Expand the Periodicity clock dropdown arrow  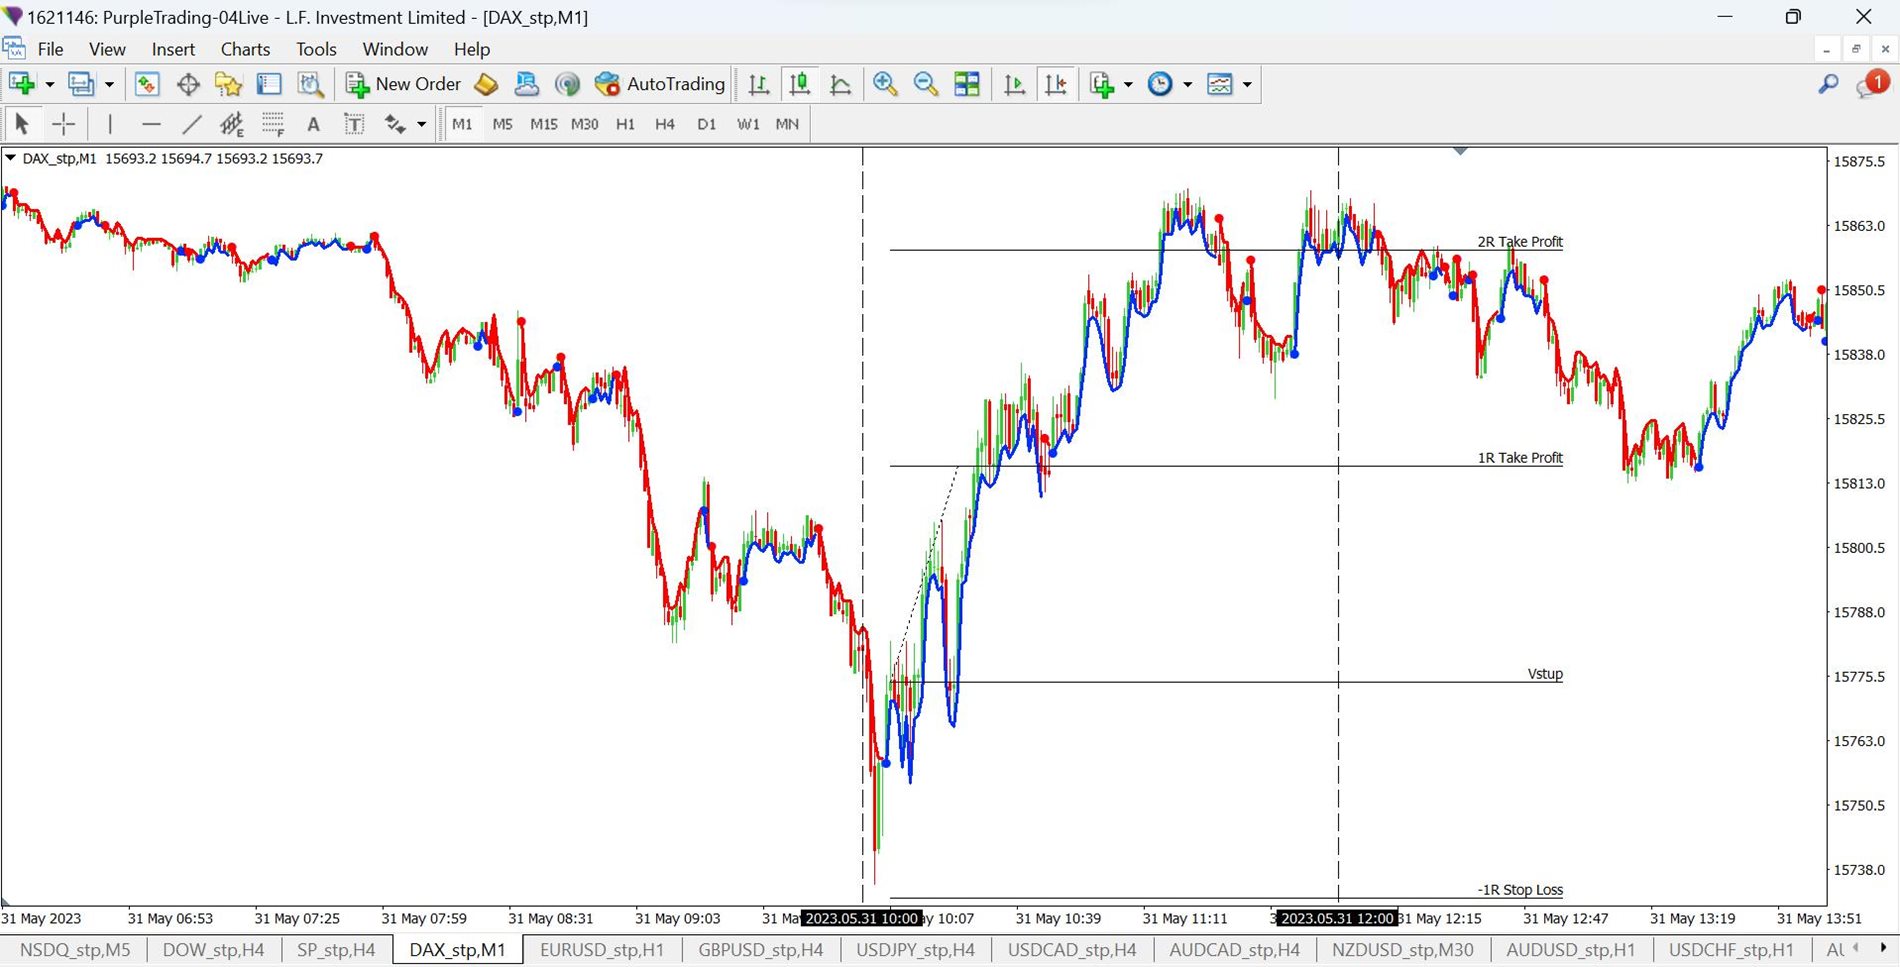[1188, 85]
